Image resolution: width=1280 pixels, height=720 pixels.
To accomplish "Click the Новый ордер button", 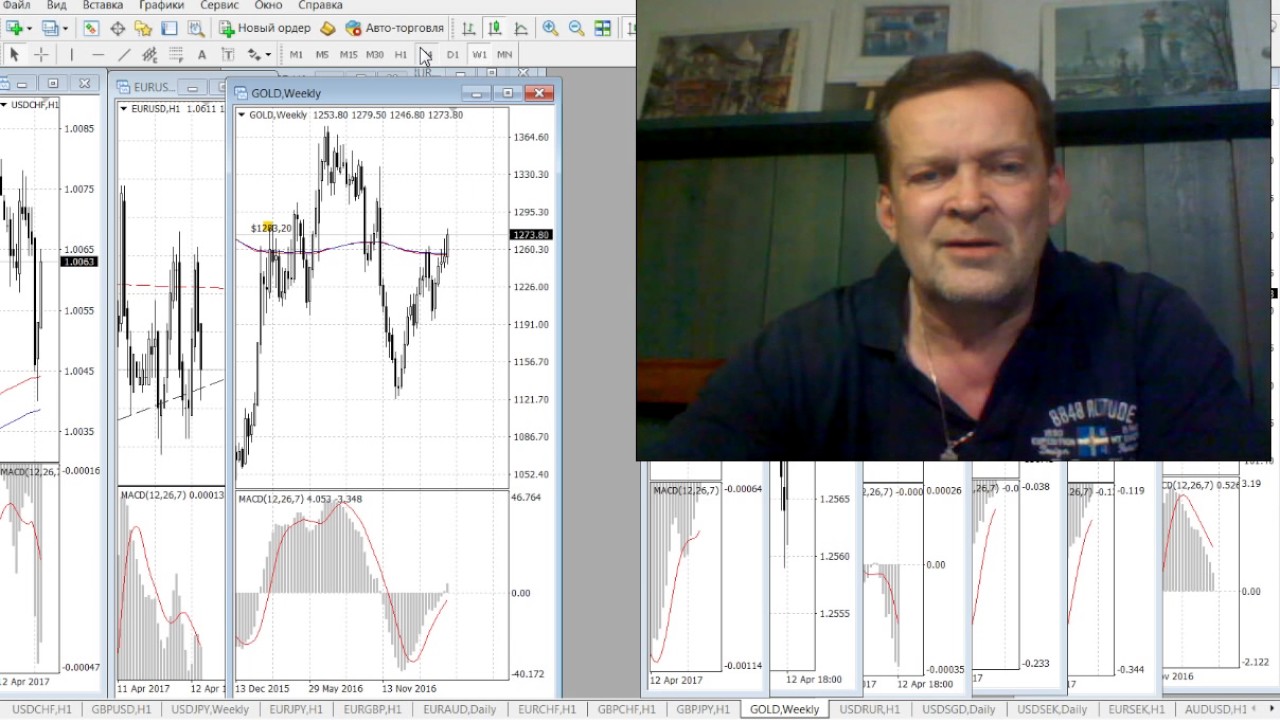I will [x=265, y=28].
